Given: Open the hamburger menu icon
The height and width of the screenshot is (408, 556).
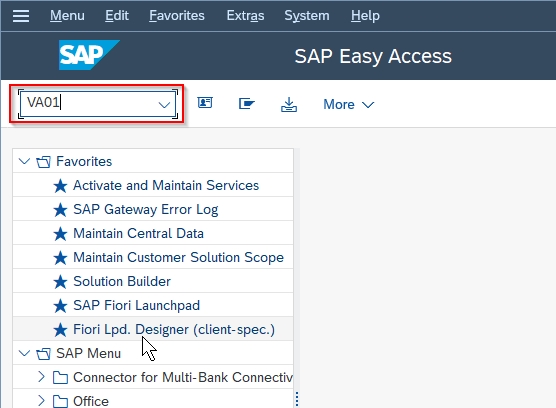Looking at the screenshot, I should click(21, 16).
